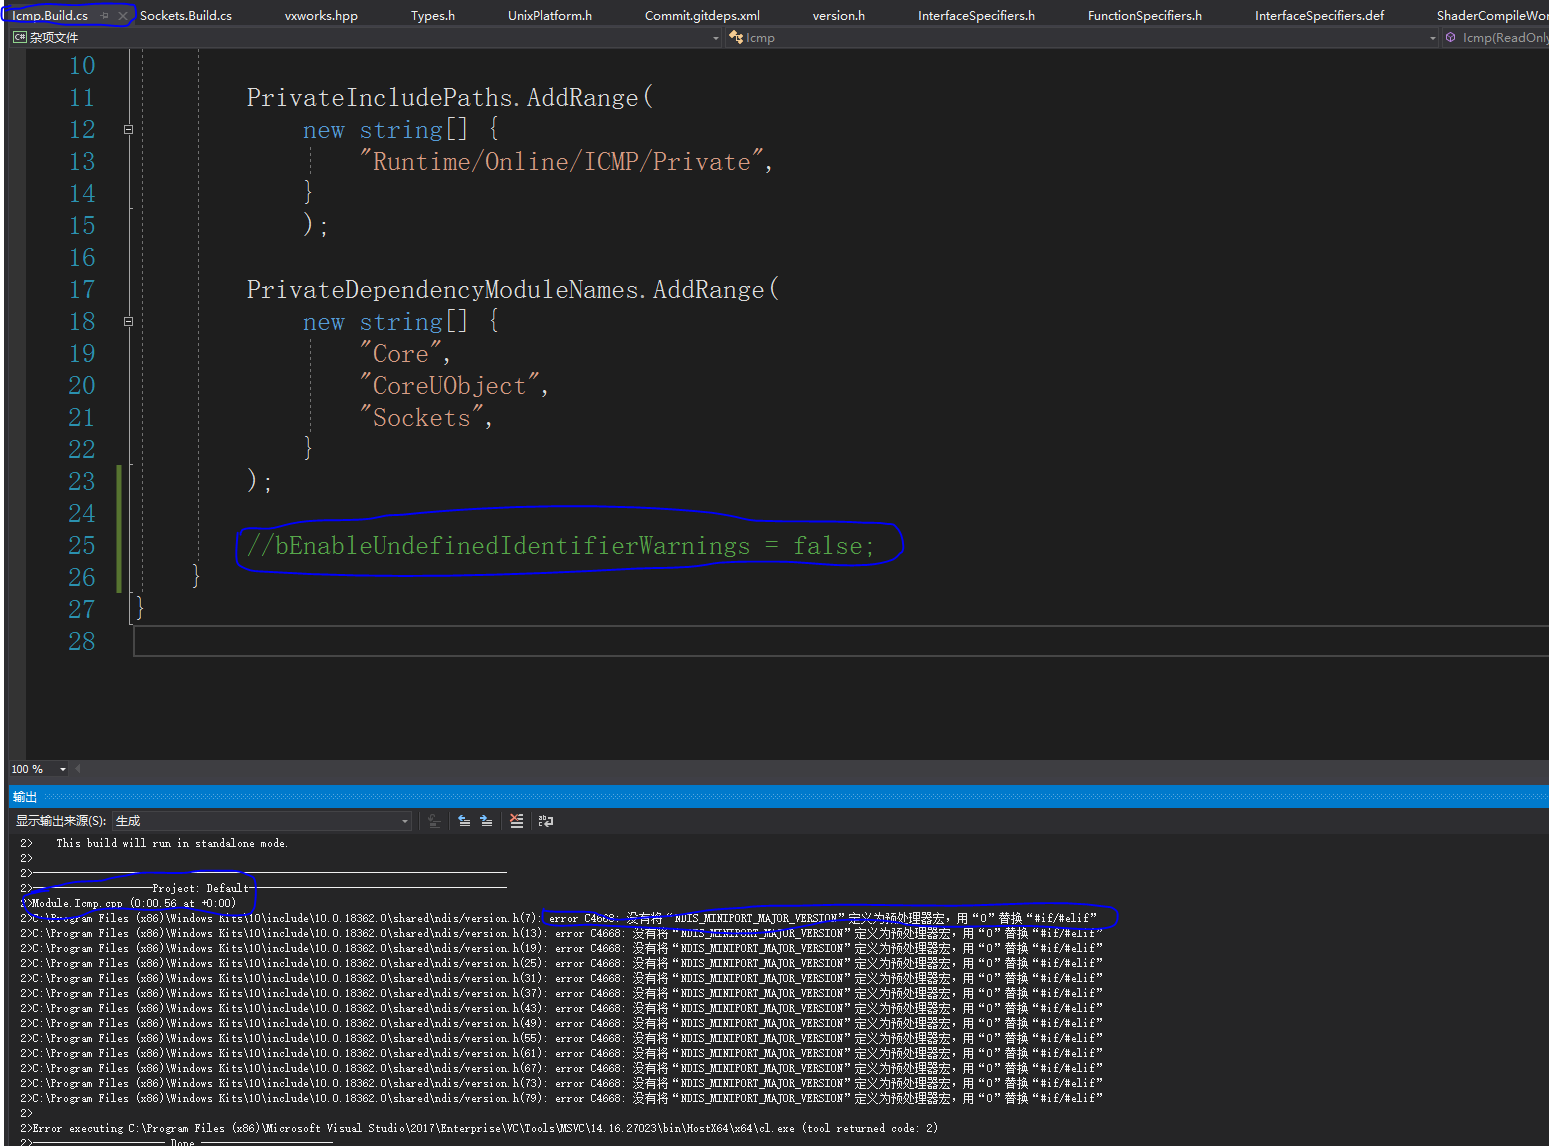Switch to the Commit.gitdeps.xml tab
Viewport: 1549px width, 1146px height.
(702, 16)
